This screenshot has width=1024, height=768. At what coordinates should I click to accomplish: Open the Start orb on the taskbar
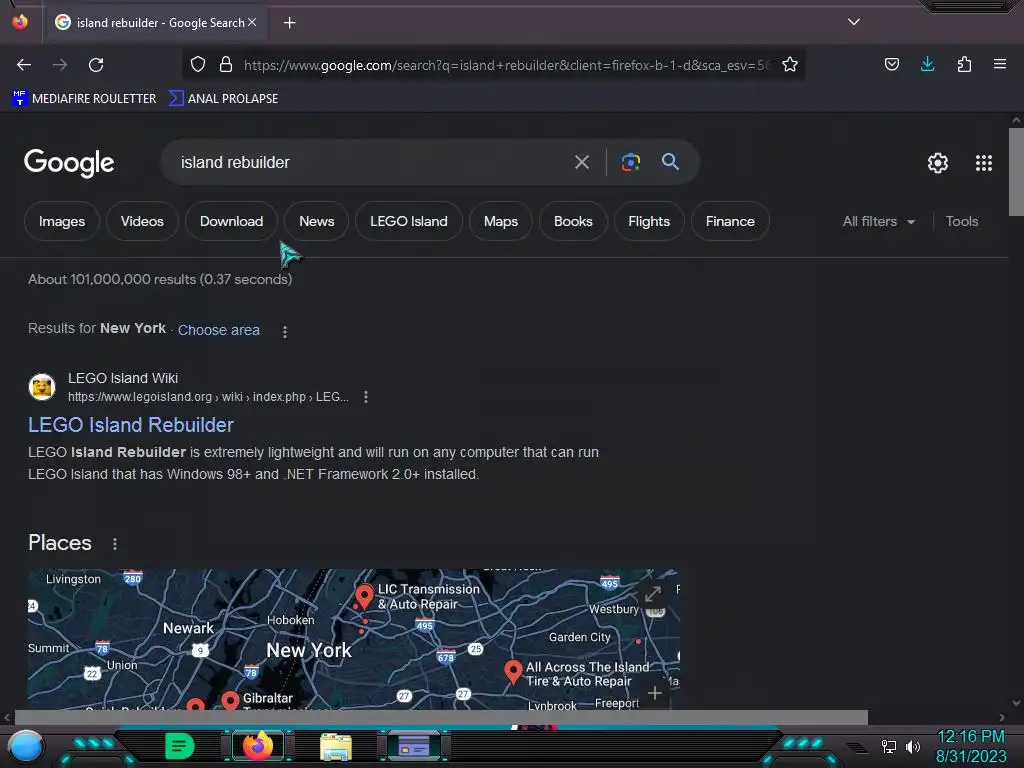[25, 746]
